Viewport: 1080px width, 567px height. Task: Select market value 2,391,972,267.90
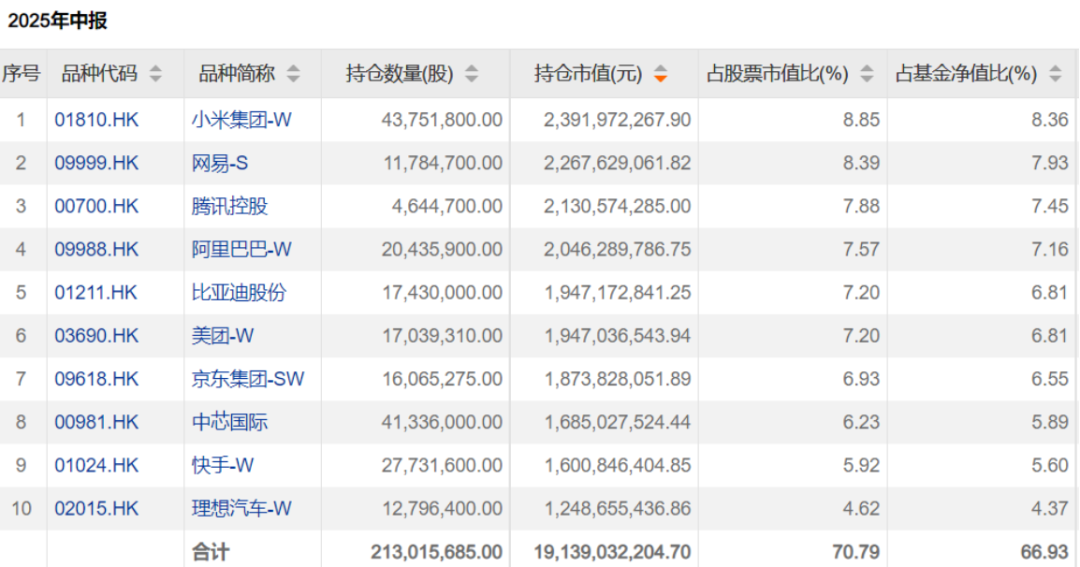coord(617,120)
